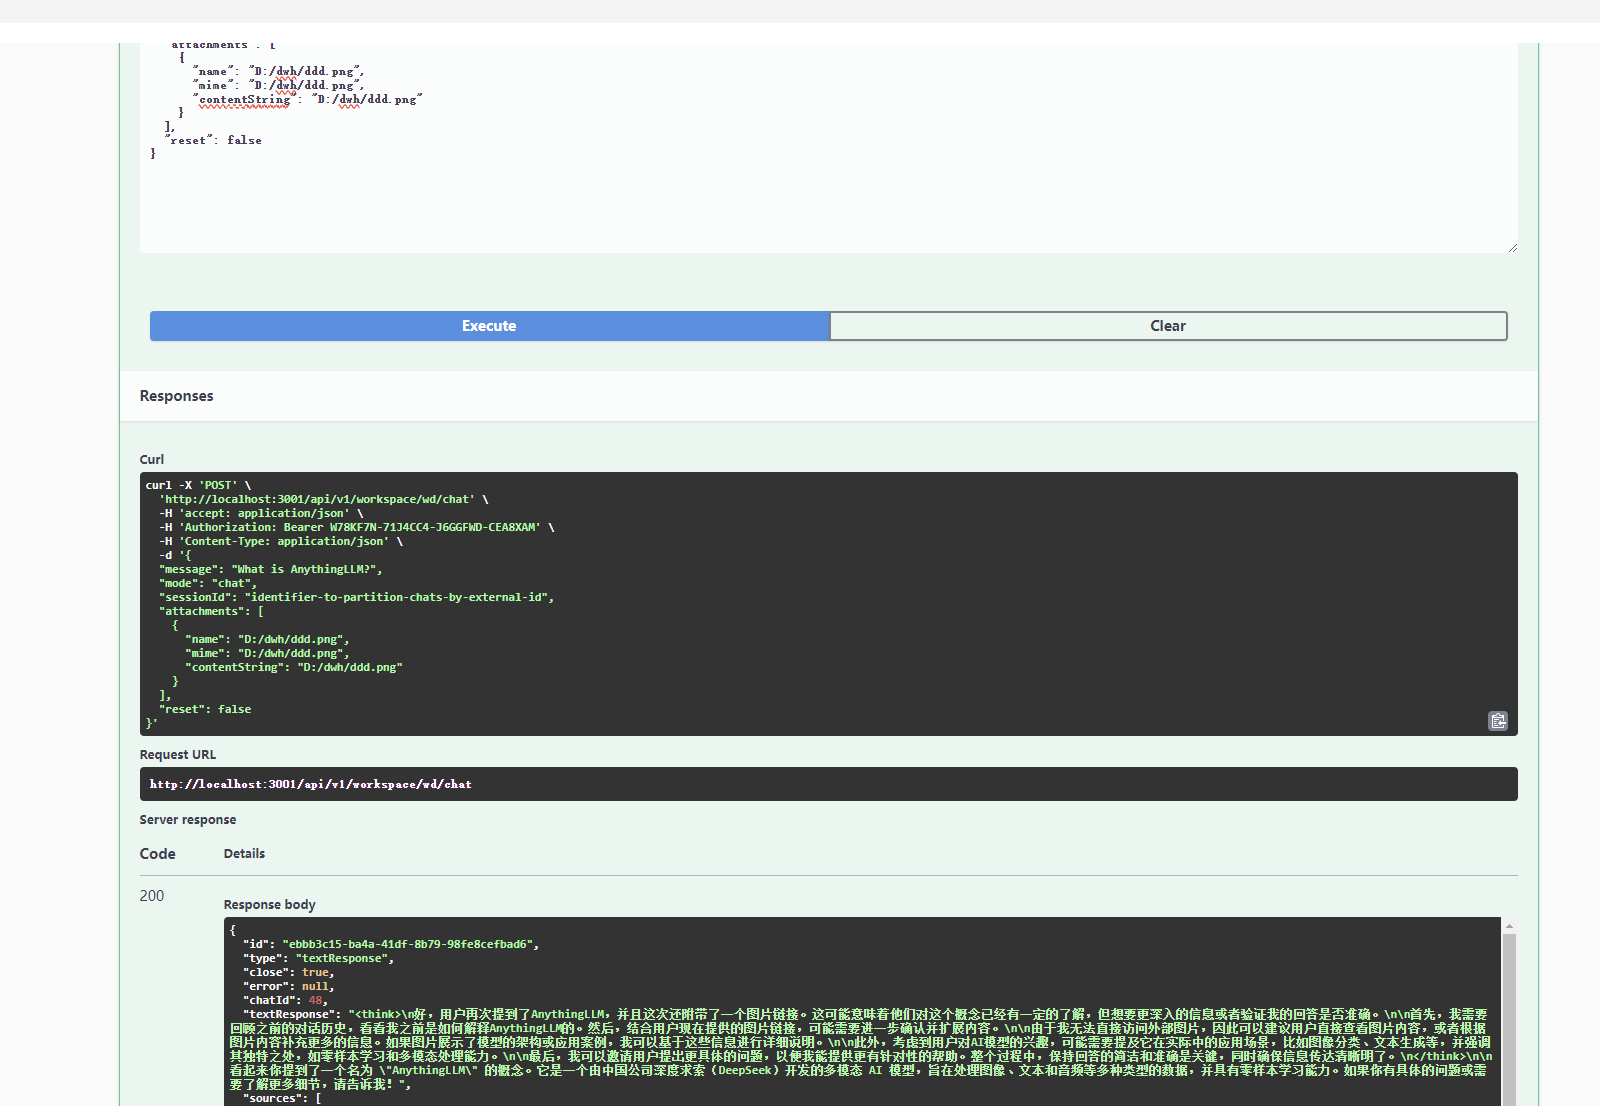Click the Authorization Bearer header line
The height and width of the screenshot is (1106, 1600).
(x=356, y=526)
